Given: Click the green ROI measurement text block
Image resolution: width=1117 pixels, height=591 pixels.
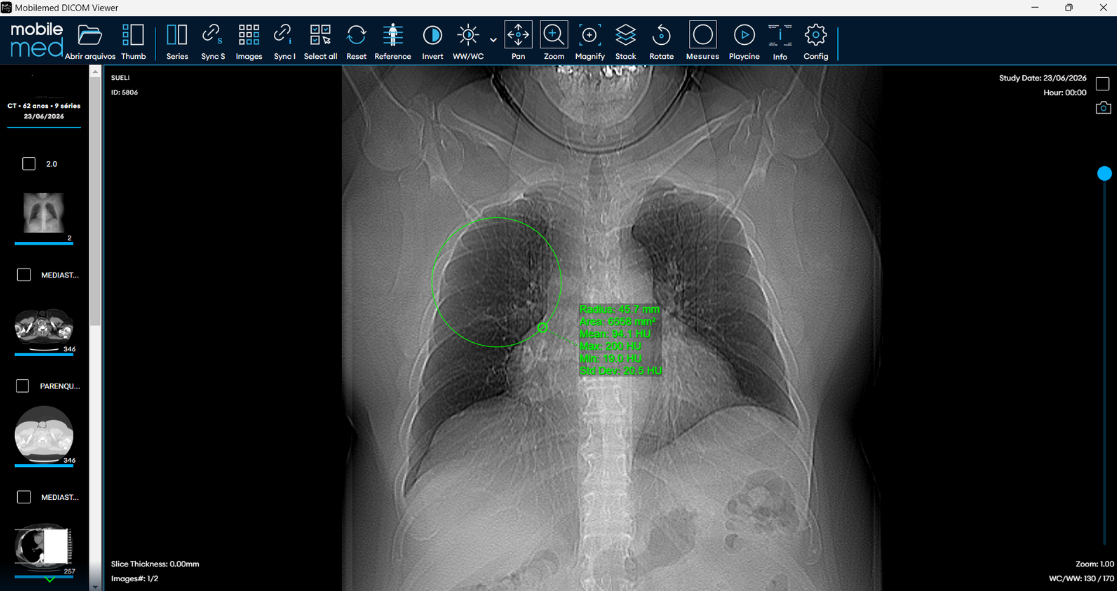Looking at the screenshot, I should [x=620, y=340].
